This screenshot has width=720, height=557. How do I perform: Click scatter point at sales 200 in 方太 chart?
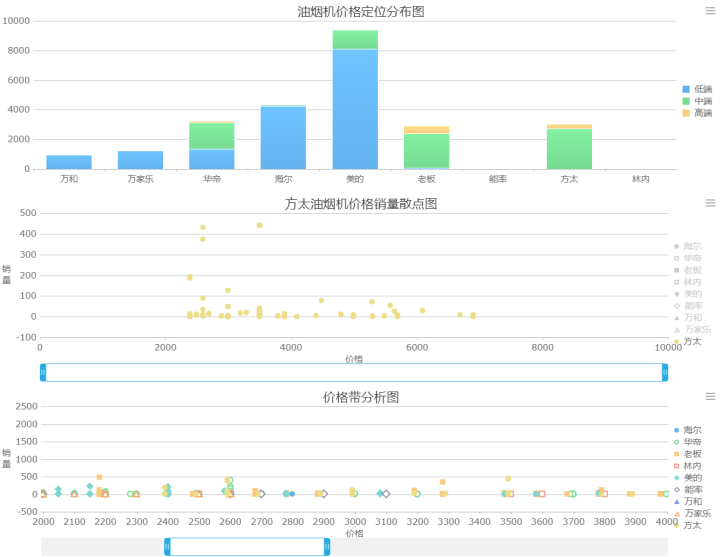(190, 277)
